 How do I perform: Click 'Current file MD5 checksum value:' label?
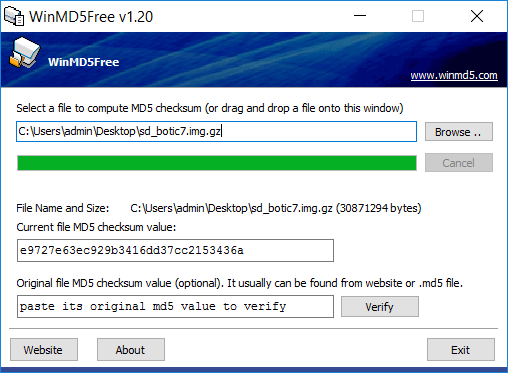[96, 227]
